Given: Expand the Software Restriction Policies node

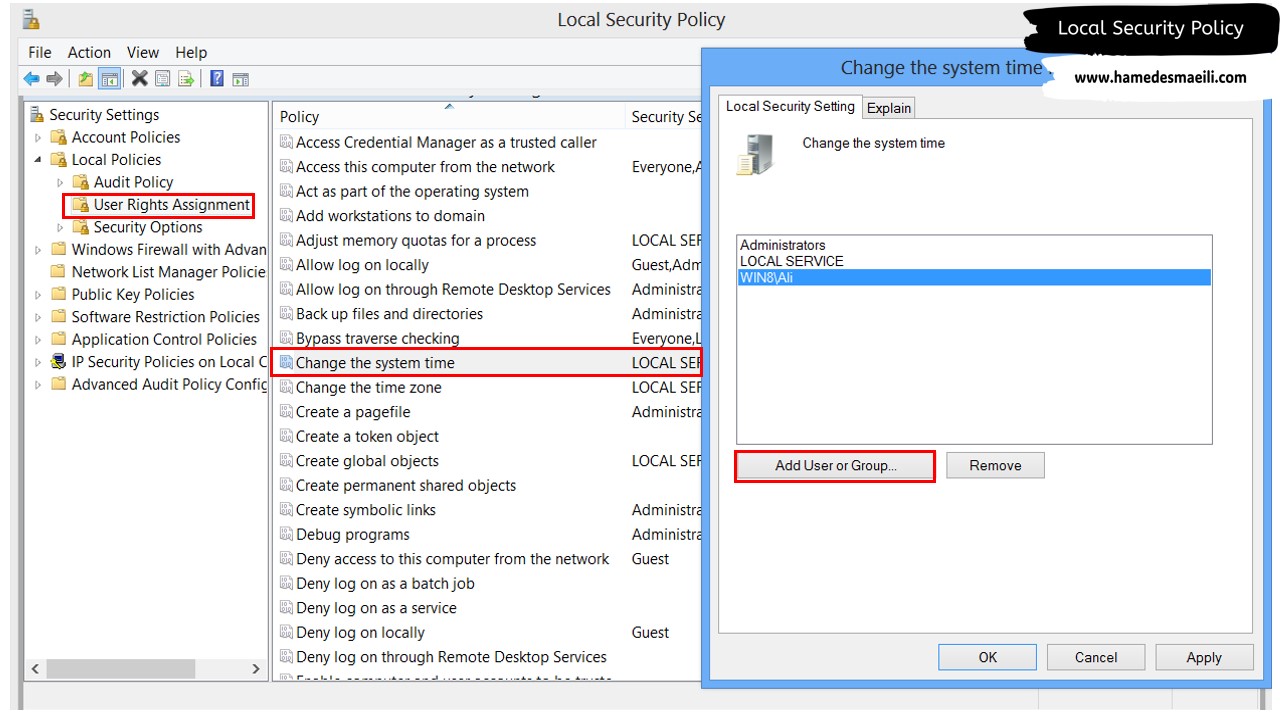Looking at the screenshot, I should tap(38, 317).
